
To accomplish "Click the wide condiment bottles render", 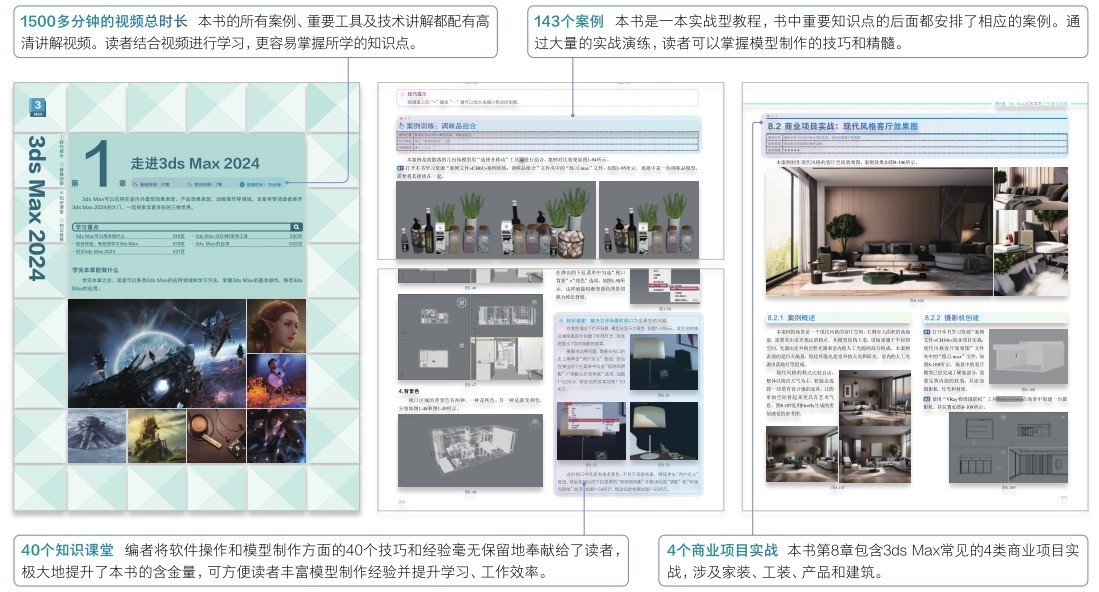I will (496, 219).
